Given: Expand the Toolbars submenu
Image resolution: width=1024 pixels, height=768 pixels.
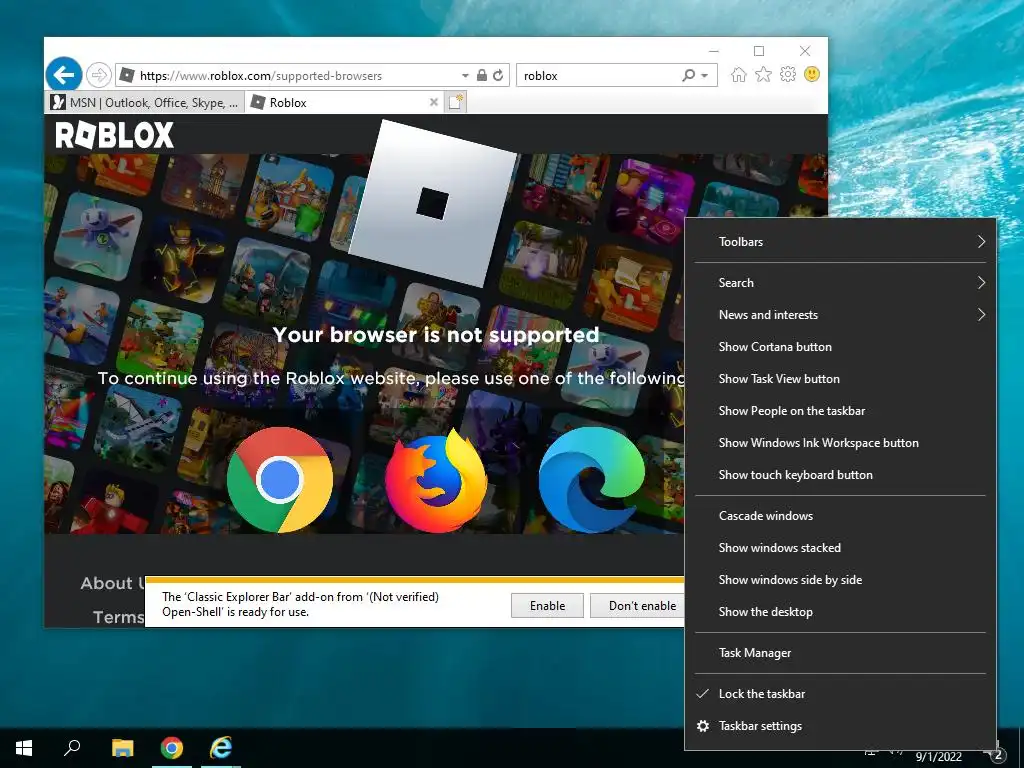Looking at the screenshot, I should click(x=840, y=242).
